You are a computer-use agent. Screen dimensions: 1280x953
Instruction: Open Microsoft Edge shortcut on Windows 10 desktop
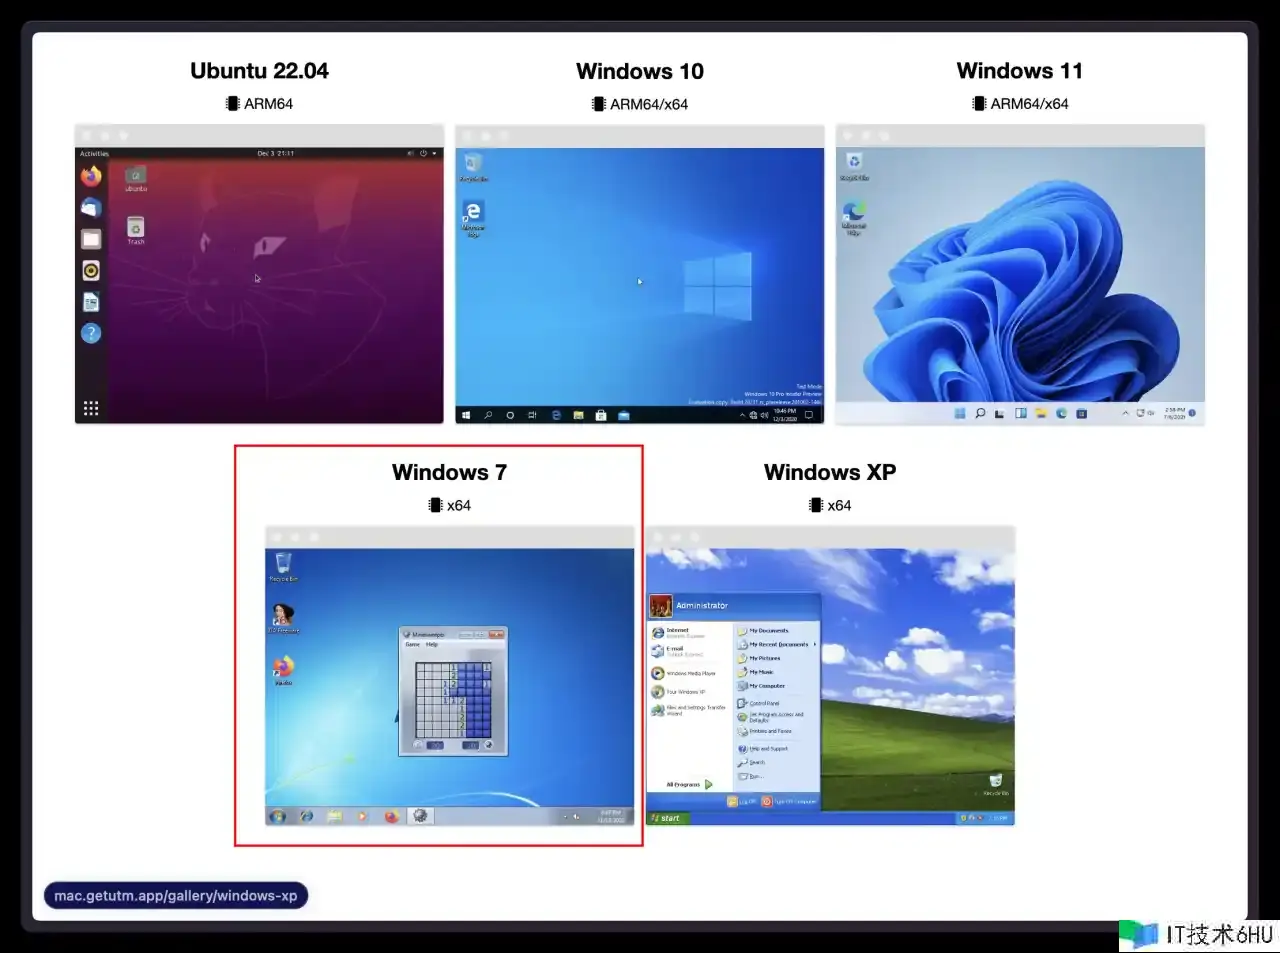[x=473, y=218]
